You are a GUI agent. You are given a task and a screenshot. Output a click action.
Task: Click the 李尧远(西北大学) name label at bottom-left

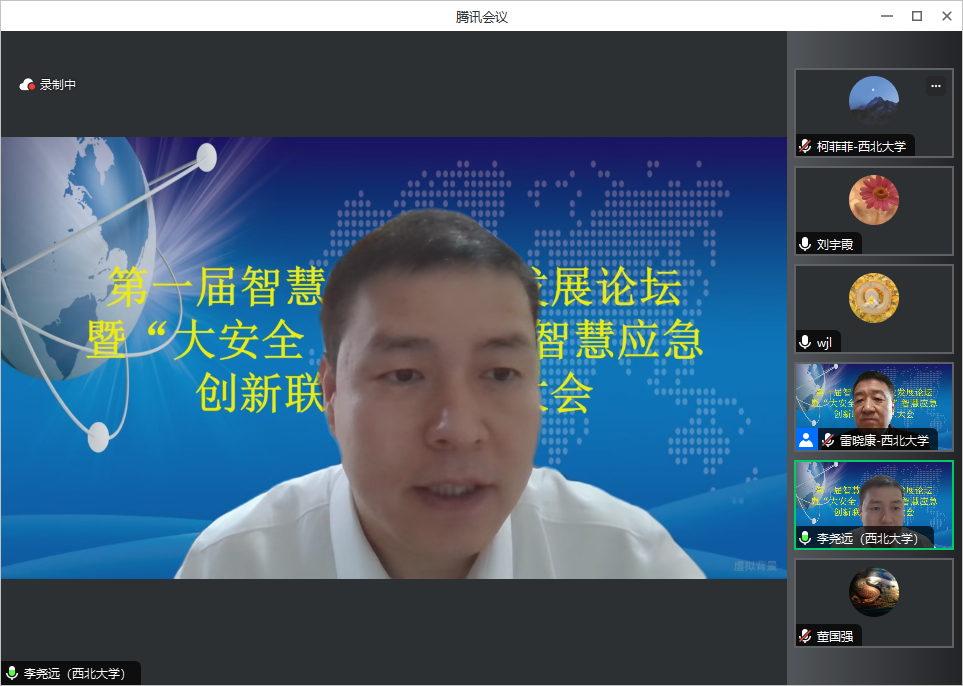tap(77, 674)
